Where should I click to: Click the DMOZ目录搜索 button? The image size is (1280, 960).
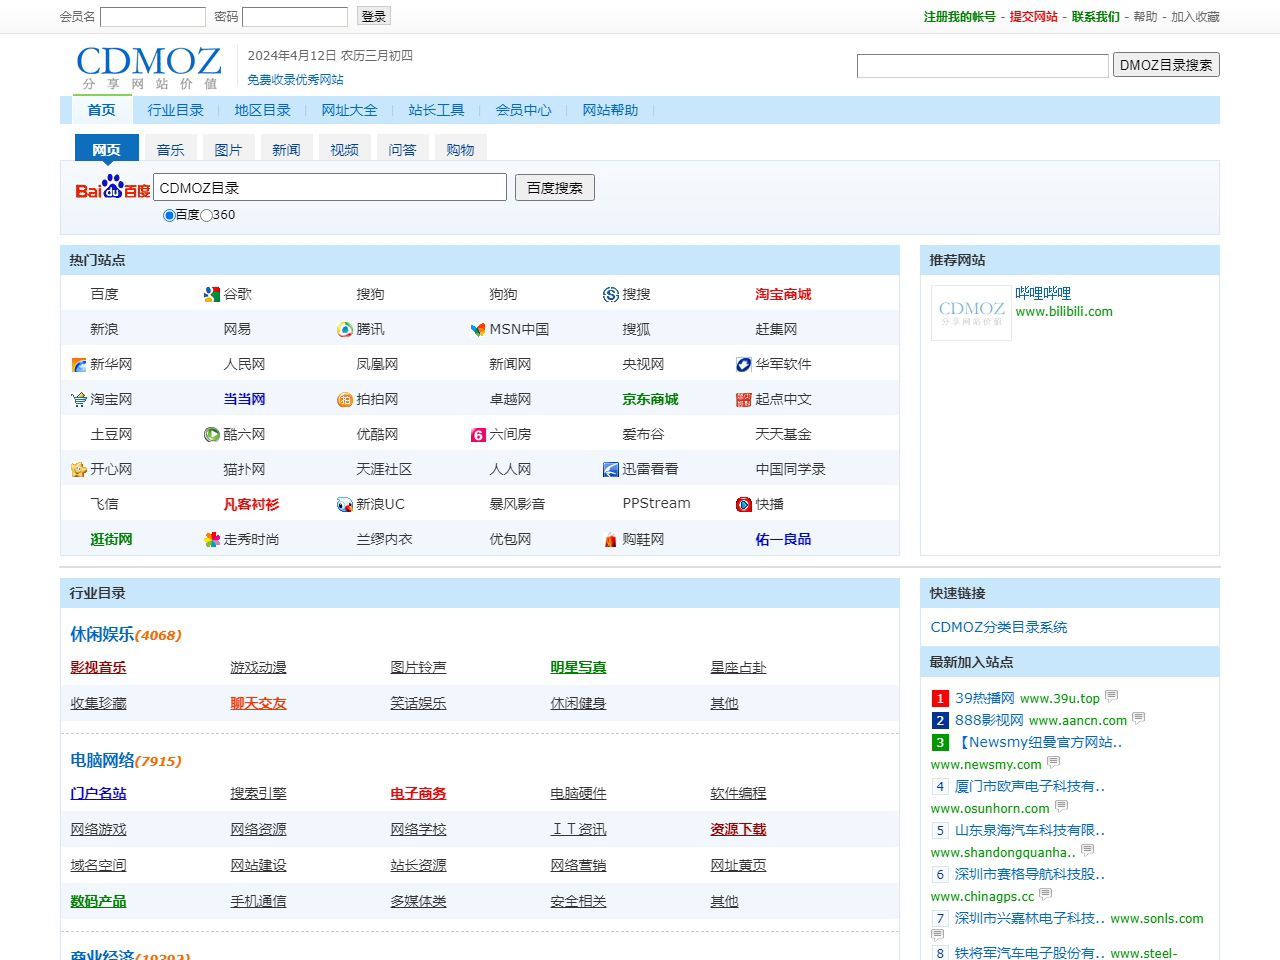tap(1165, 65)
